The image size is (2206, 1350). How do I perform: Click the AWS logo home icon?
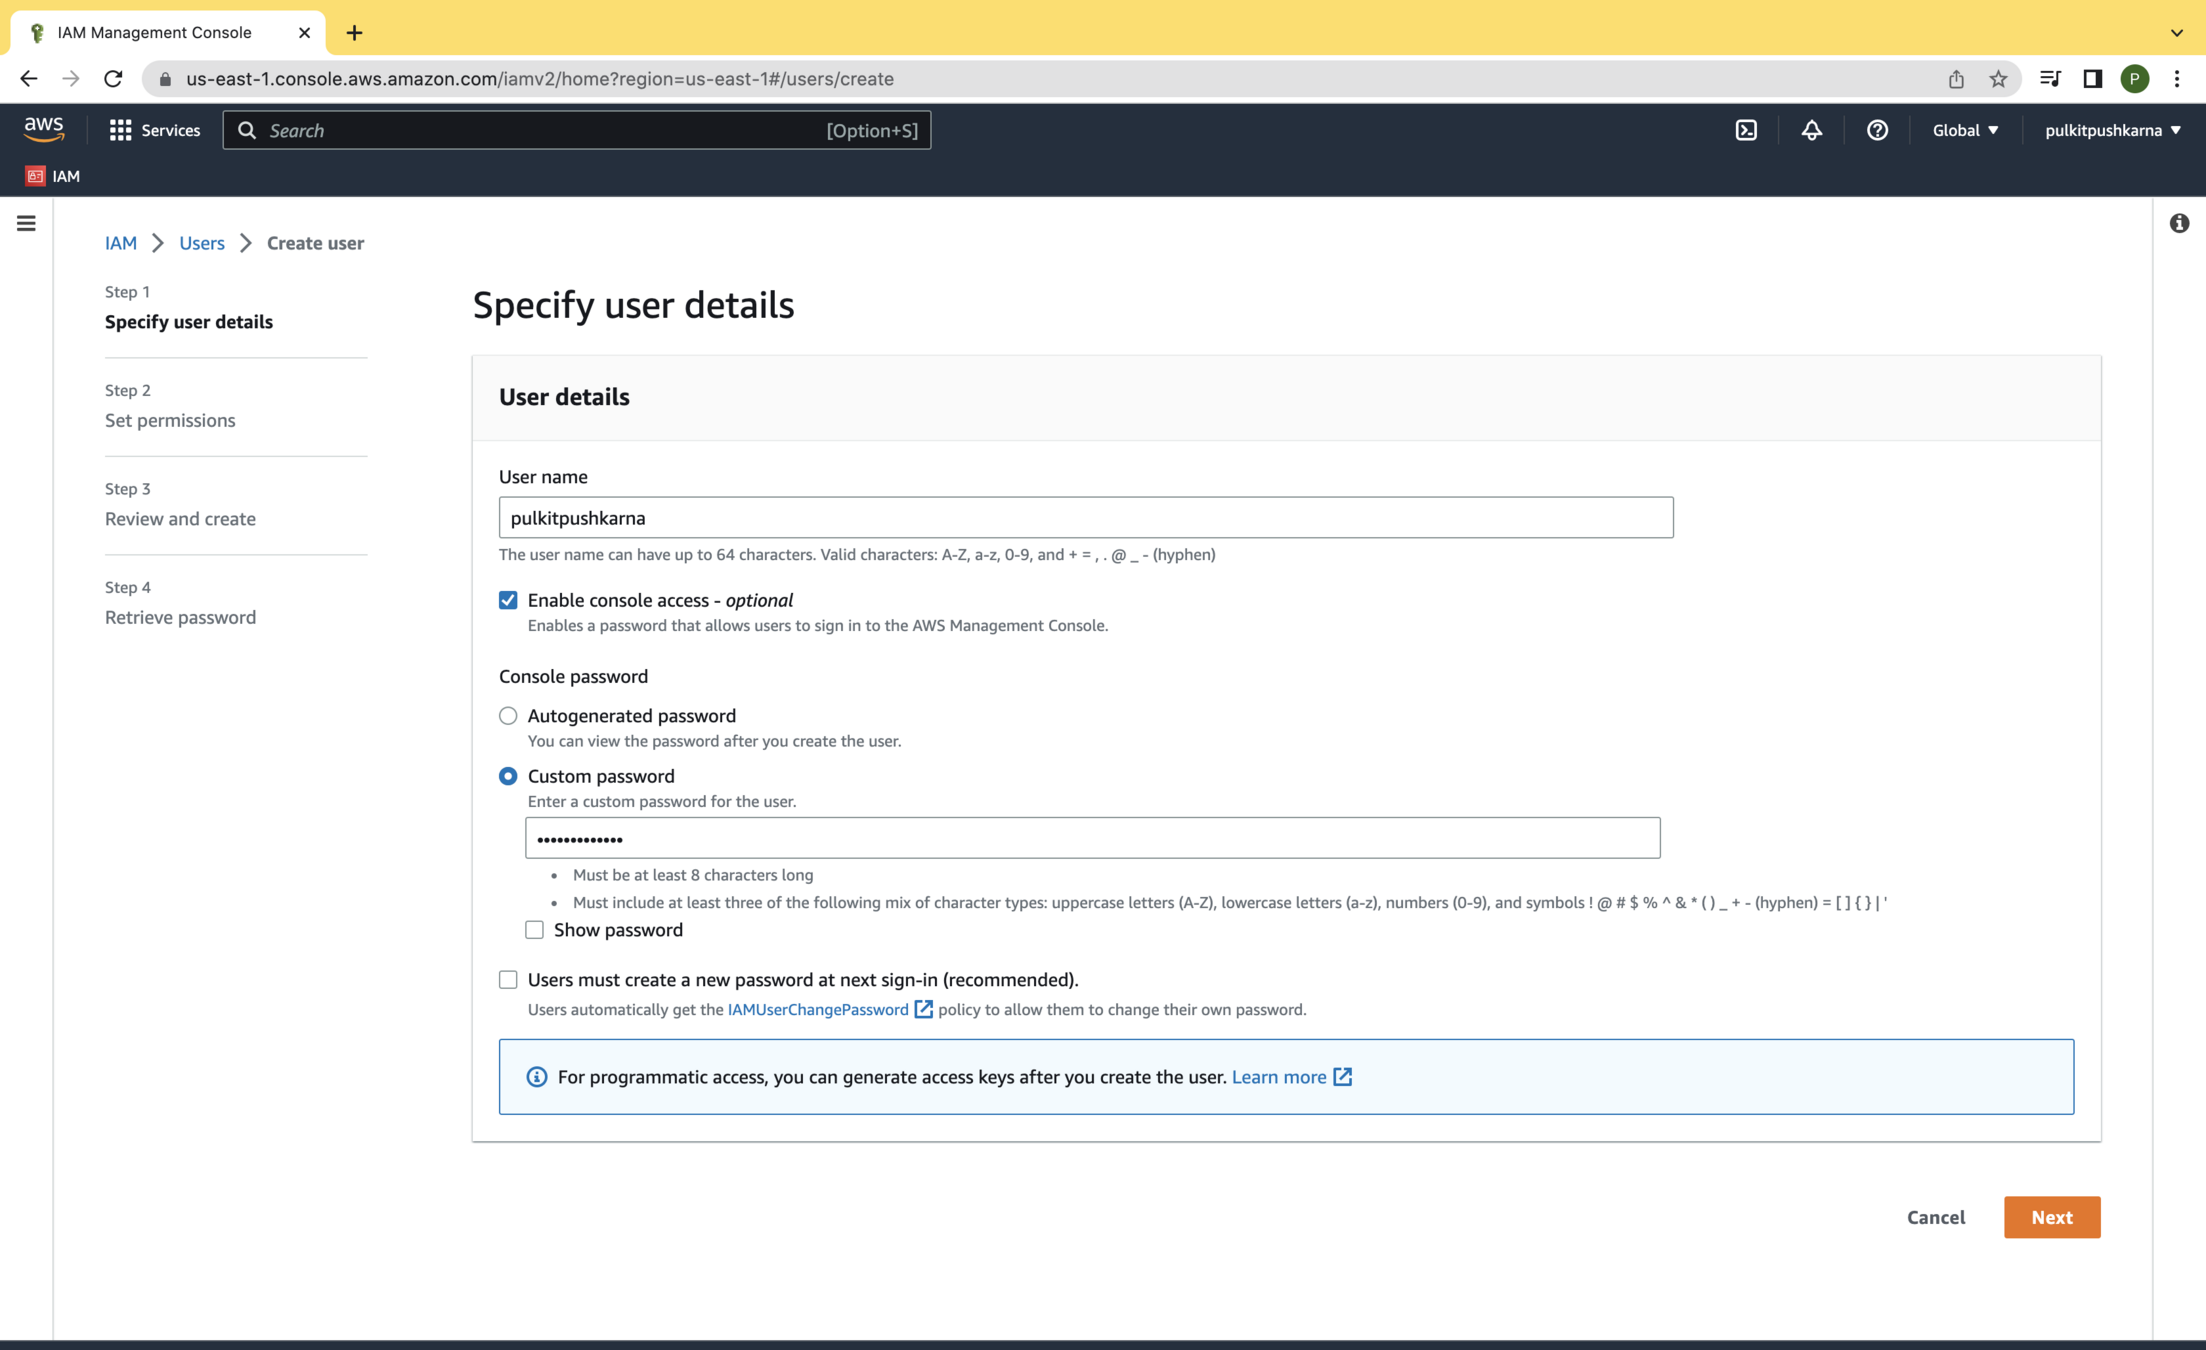tap(44, 129)
